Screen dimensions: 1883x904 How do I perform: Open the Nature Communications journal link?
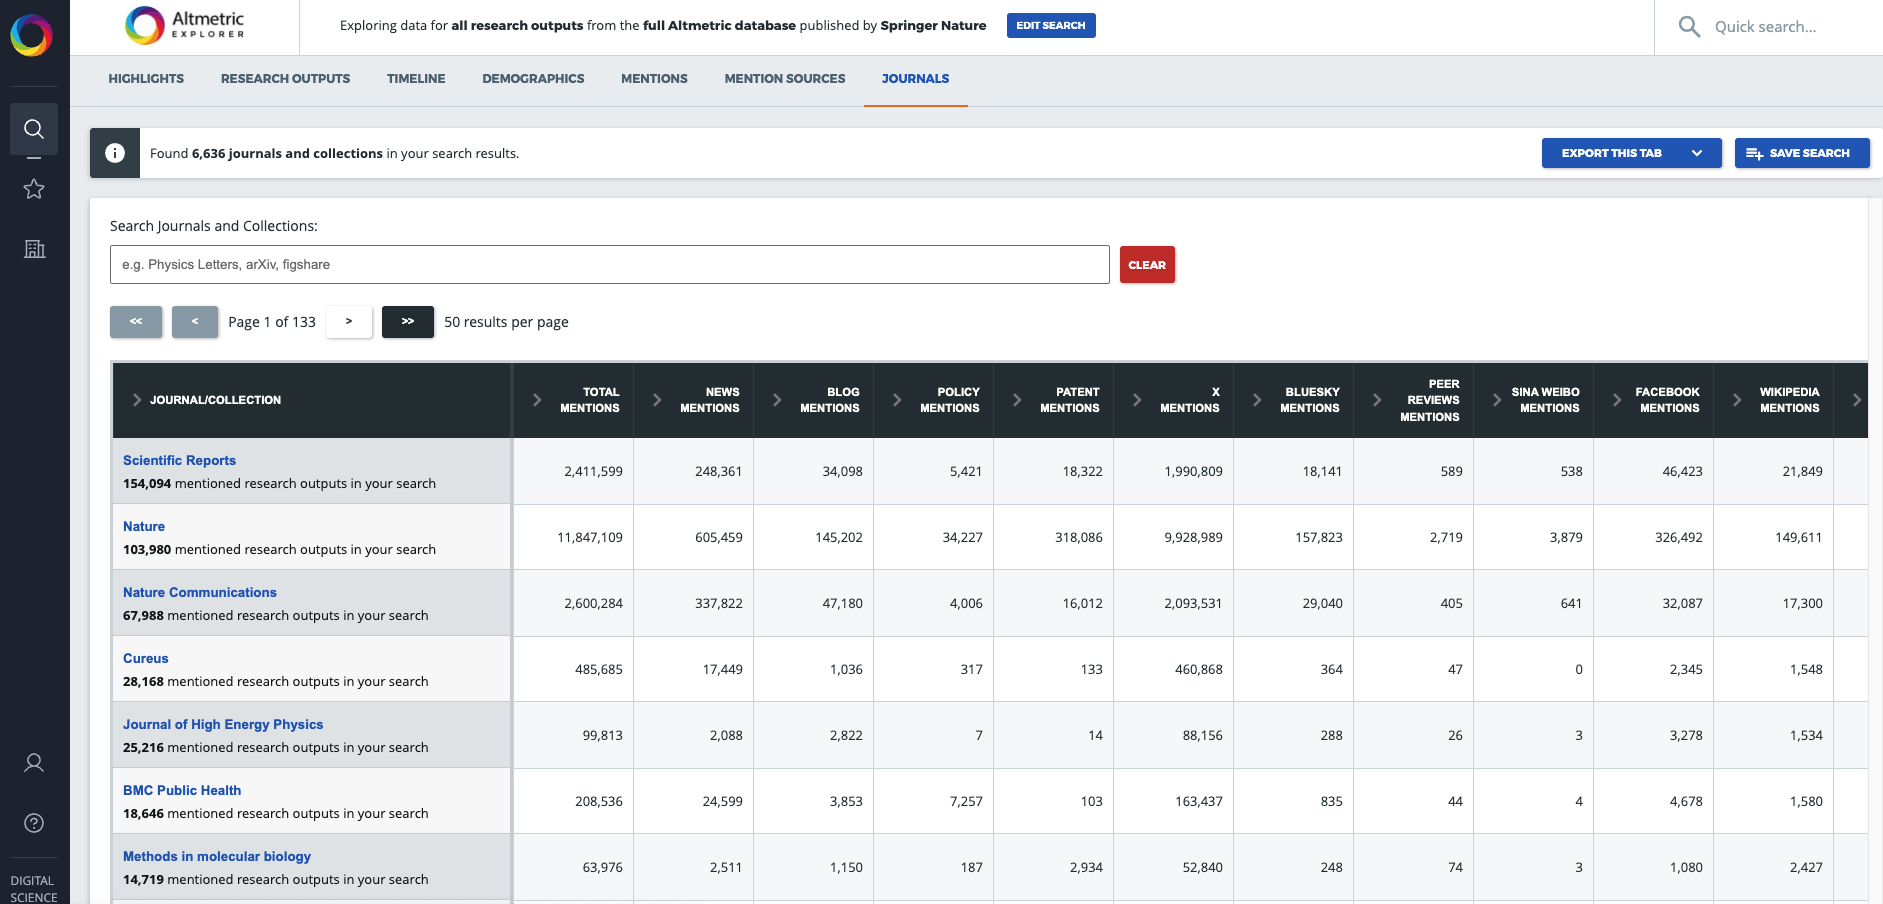point(199,592)
